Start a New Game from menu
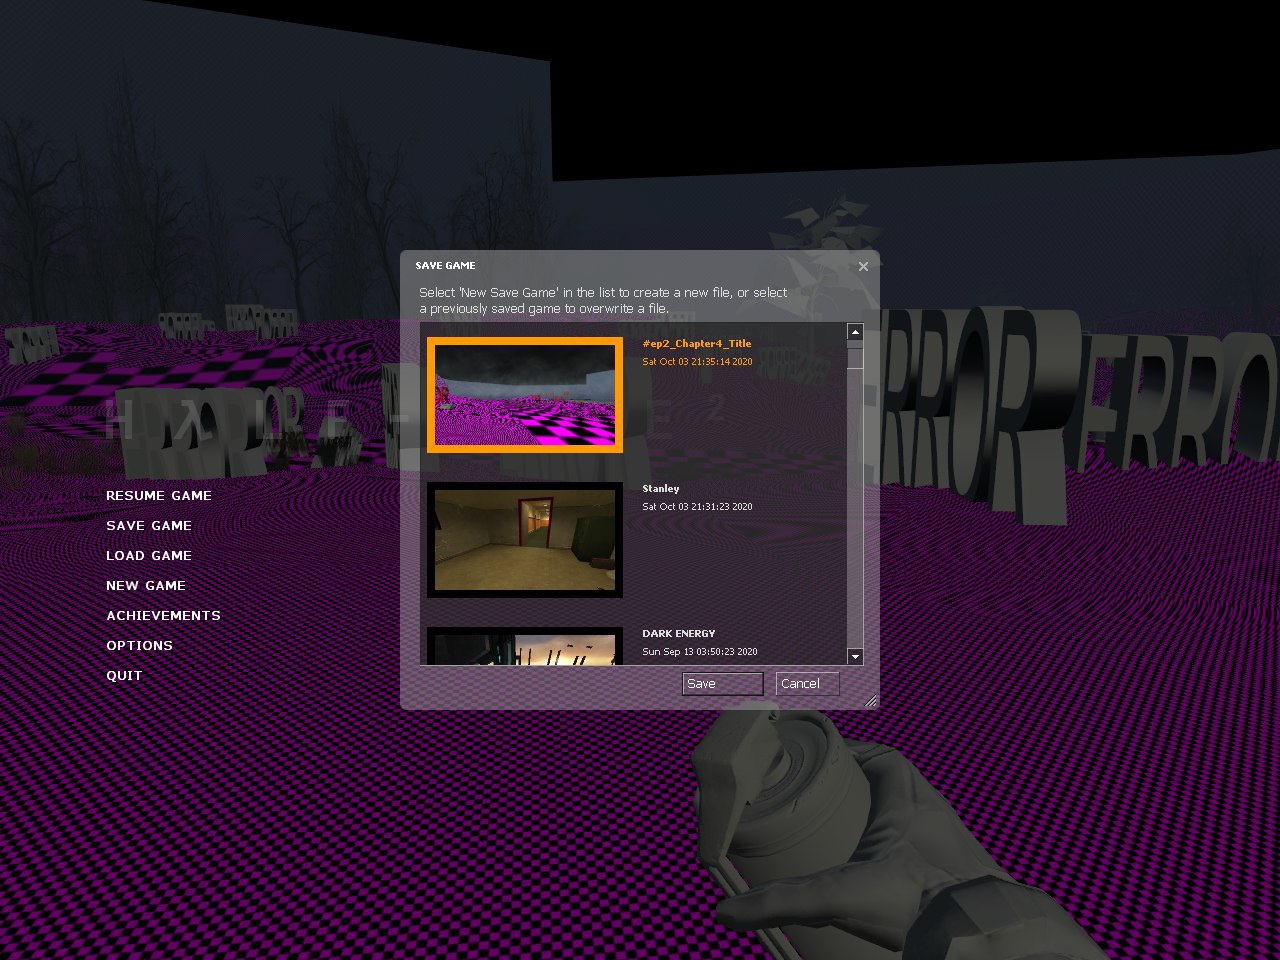1280x960 pixels. 146,586
